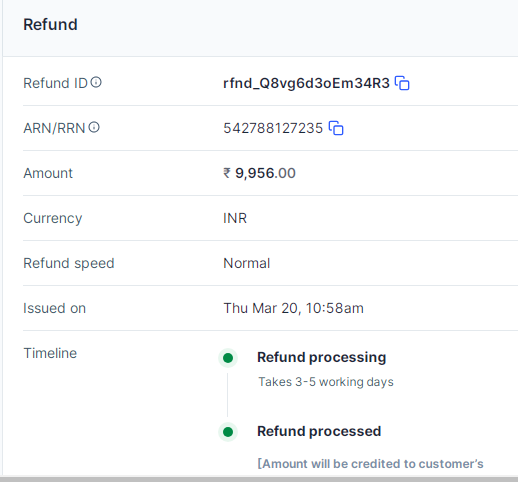Viewport: 518px width, 482px height.
Task: Click the Refund panel title
Action: (x=50, y=25)
